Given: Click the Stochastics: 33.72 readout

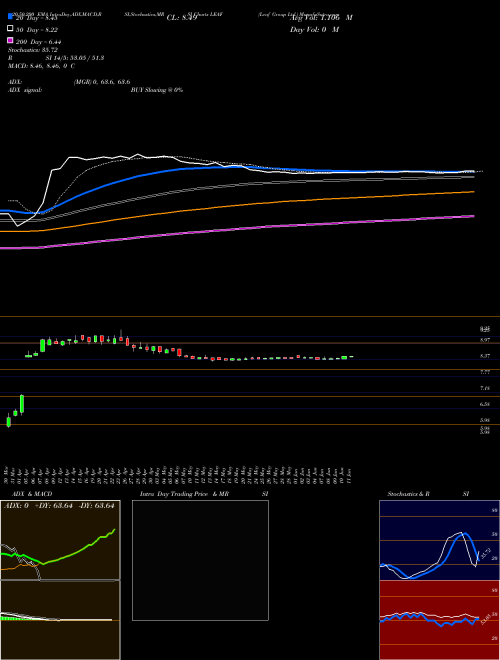Looking at the screenshot, I should 33,50.
